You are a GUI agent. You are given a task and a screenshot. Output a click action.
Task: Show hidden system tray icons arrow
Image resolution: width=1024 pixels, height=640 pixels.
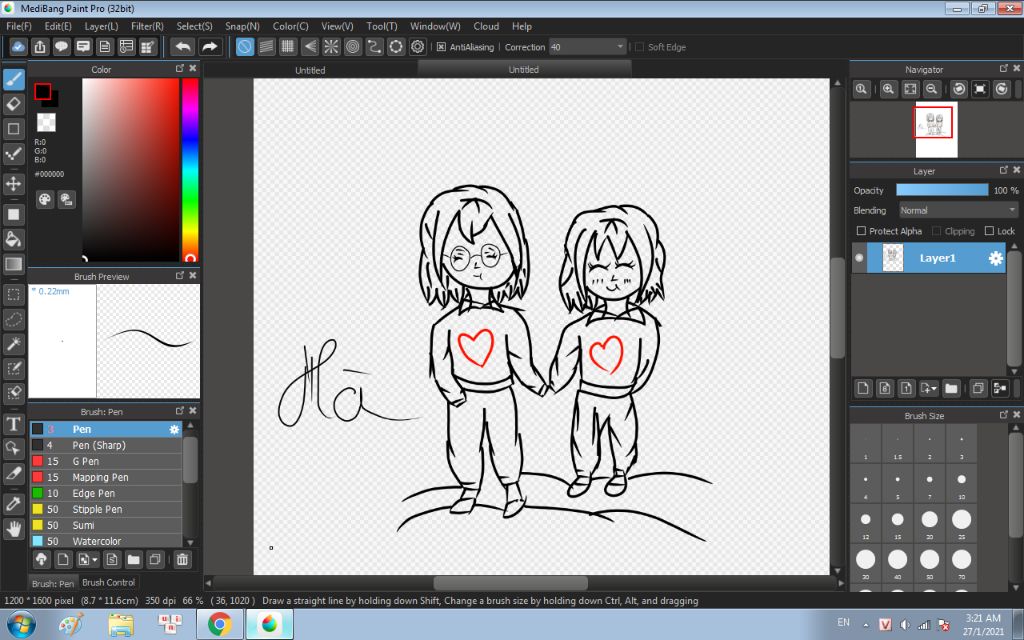(866, 624)
